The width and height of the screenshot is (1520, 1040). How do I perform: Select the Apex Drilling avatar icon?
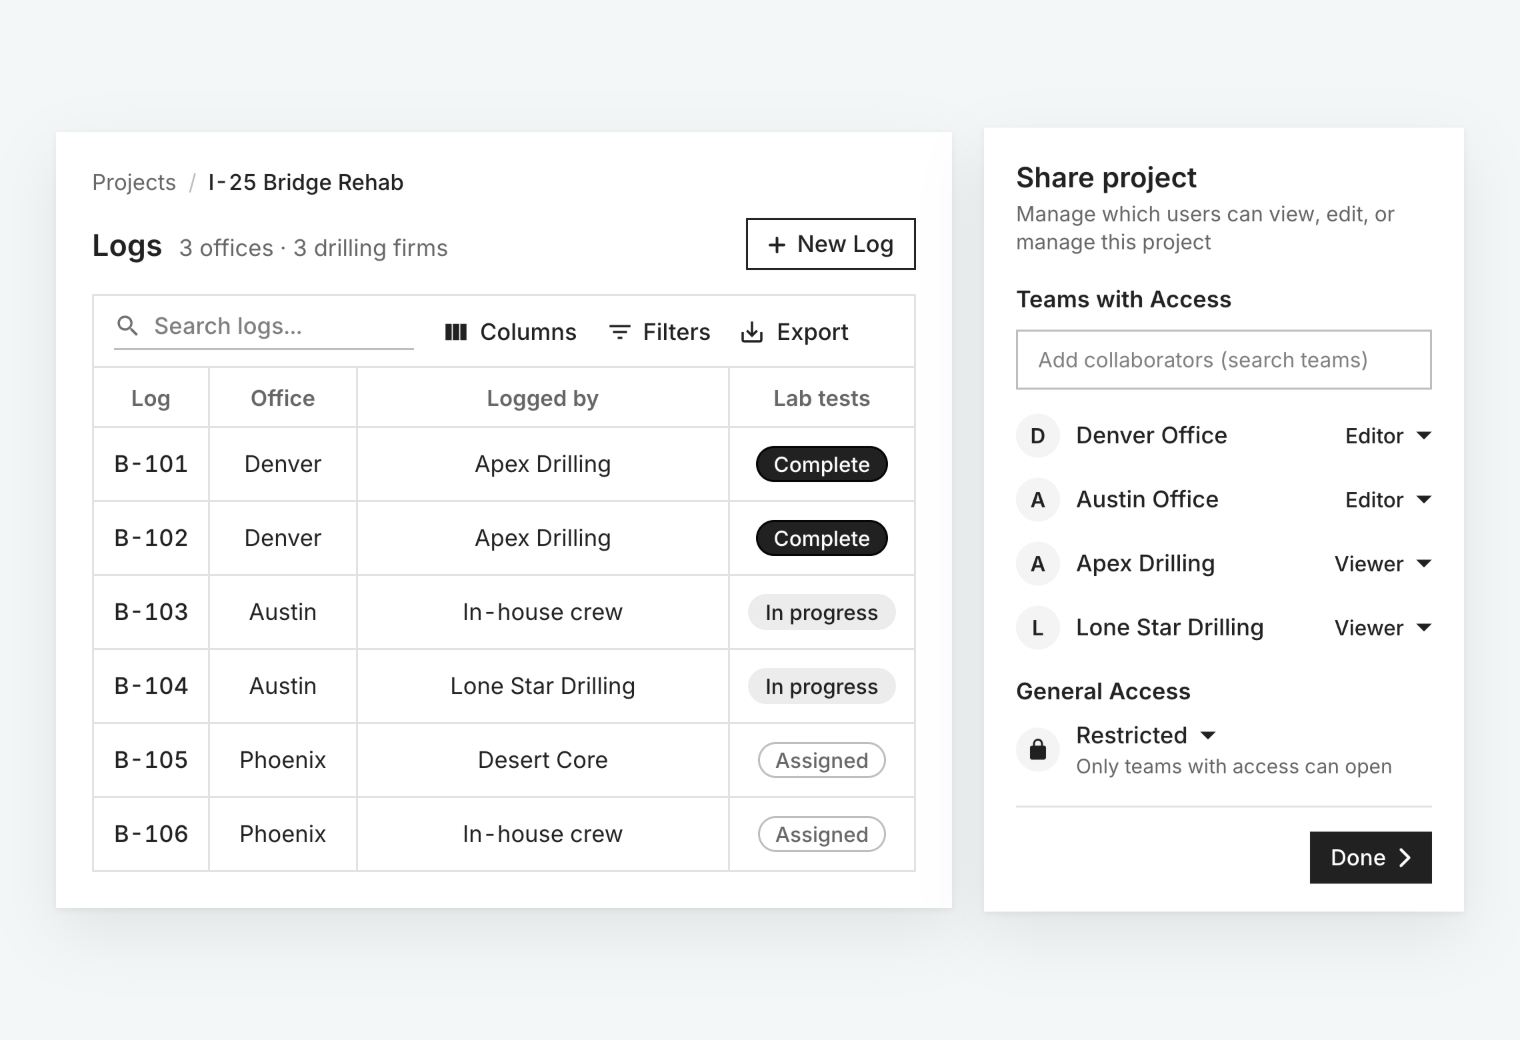(1038, 564)
